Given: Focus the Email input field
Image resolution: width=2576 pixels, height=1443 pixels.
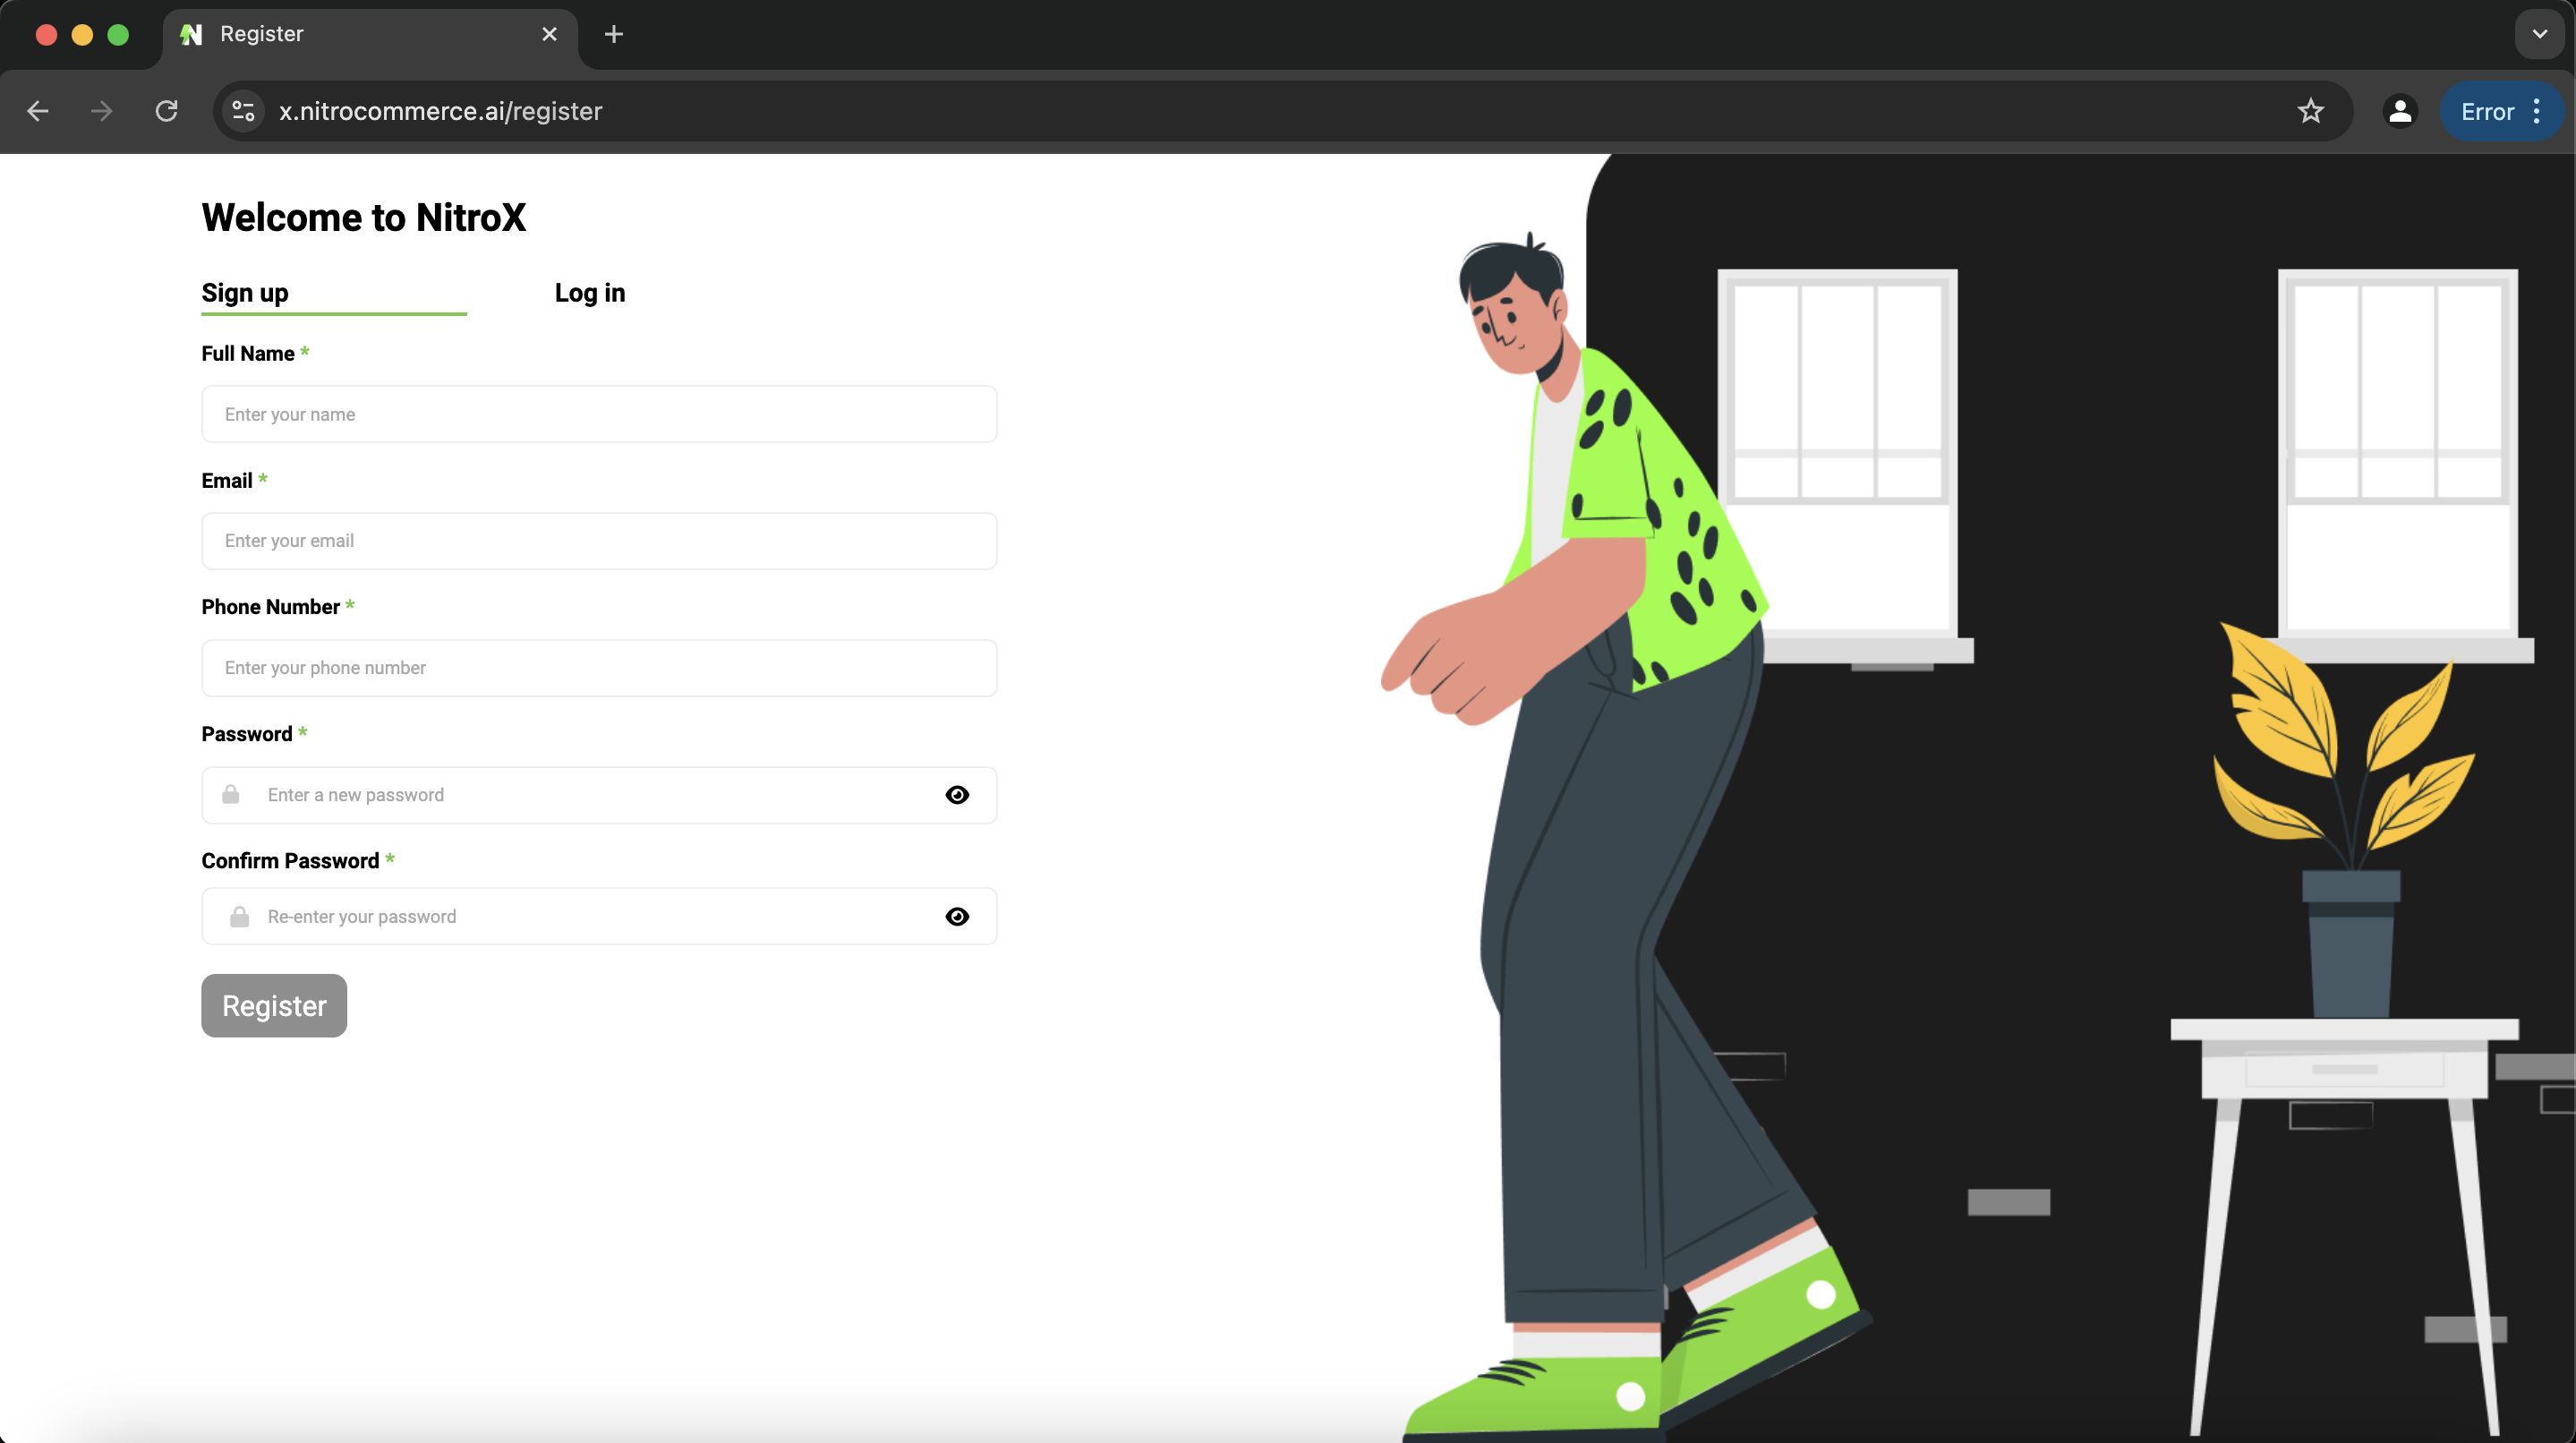Looking at the screenshot, I should 599,541.
